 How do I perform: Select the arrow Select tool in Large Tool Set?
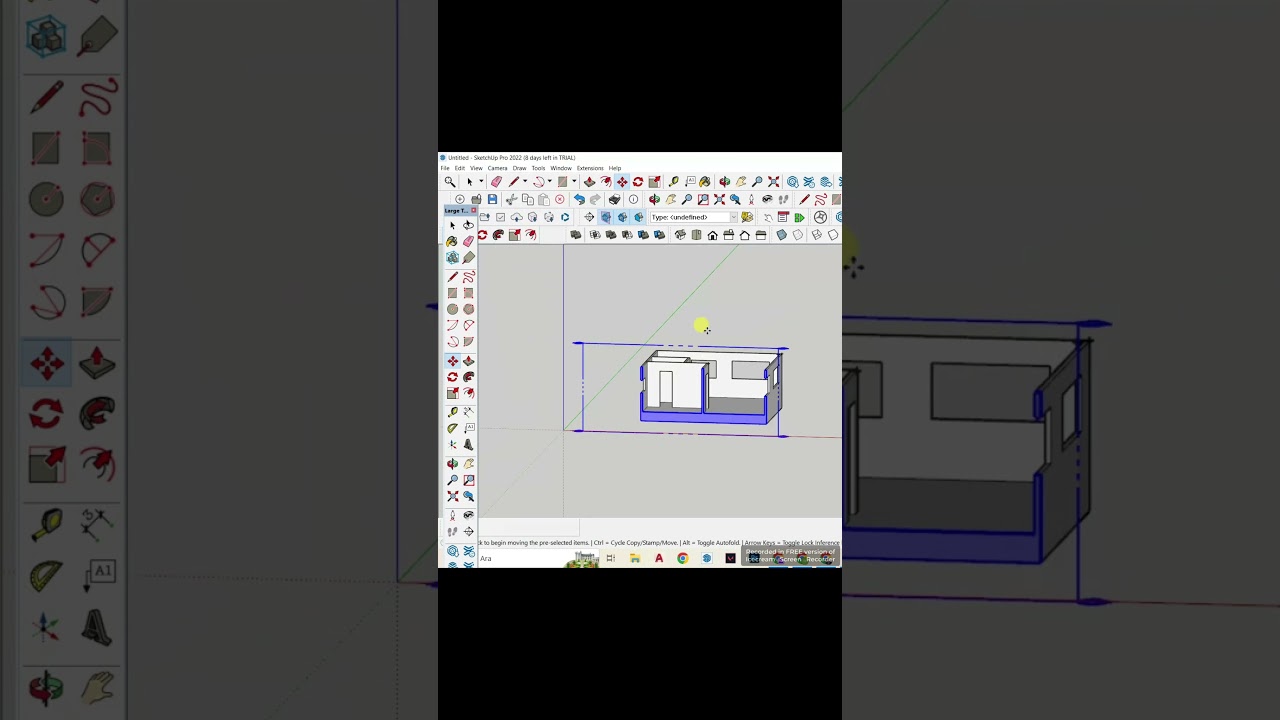452,225
